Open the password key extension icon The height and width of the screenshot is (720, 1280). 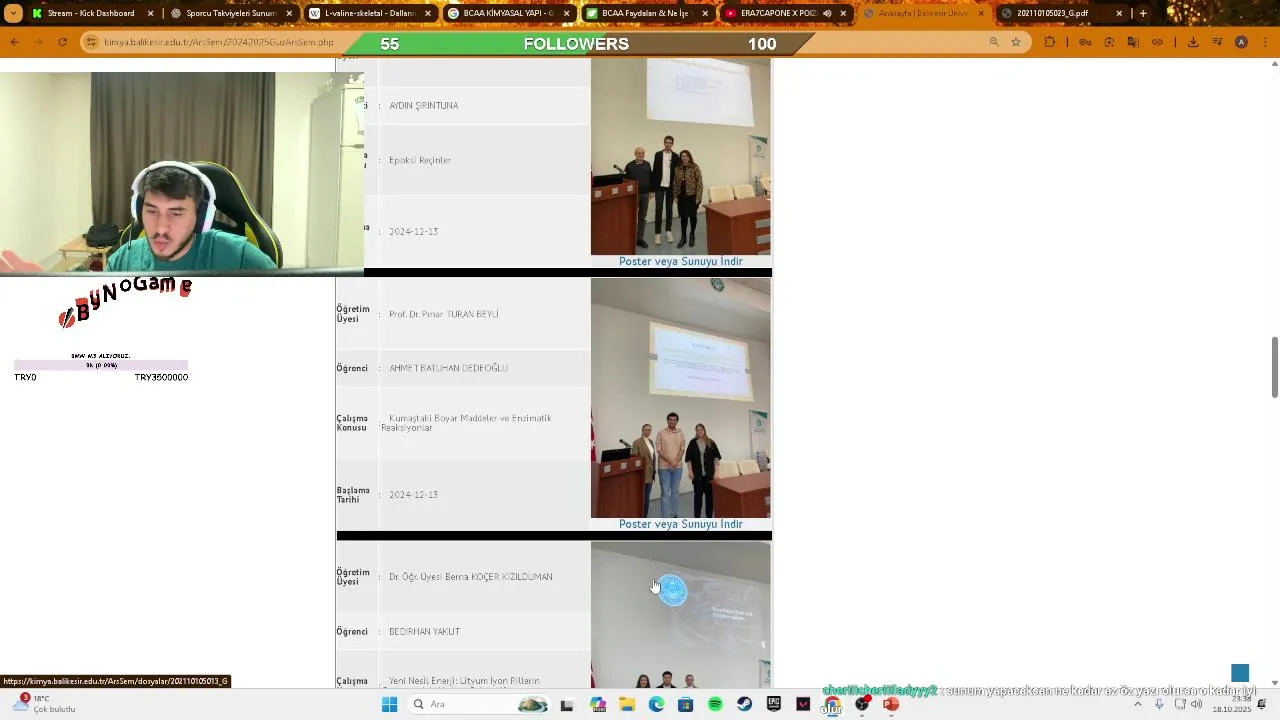click(x=1085, y=42)
